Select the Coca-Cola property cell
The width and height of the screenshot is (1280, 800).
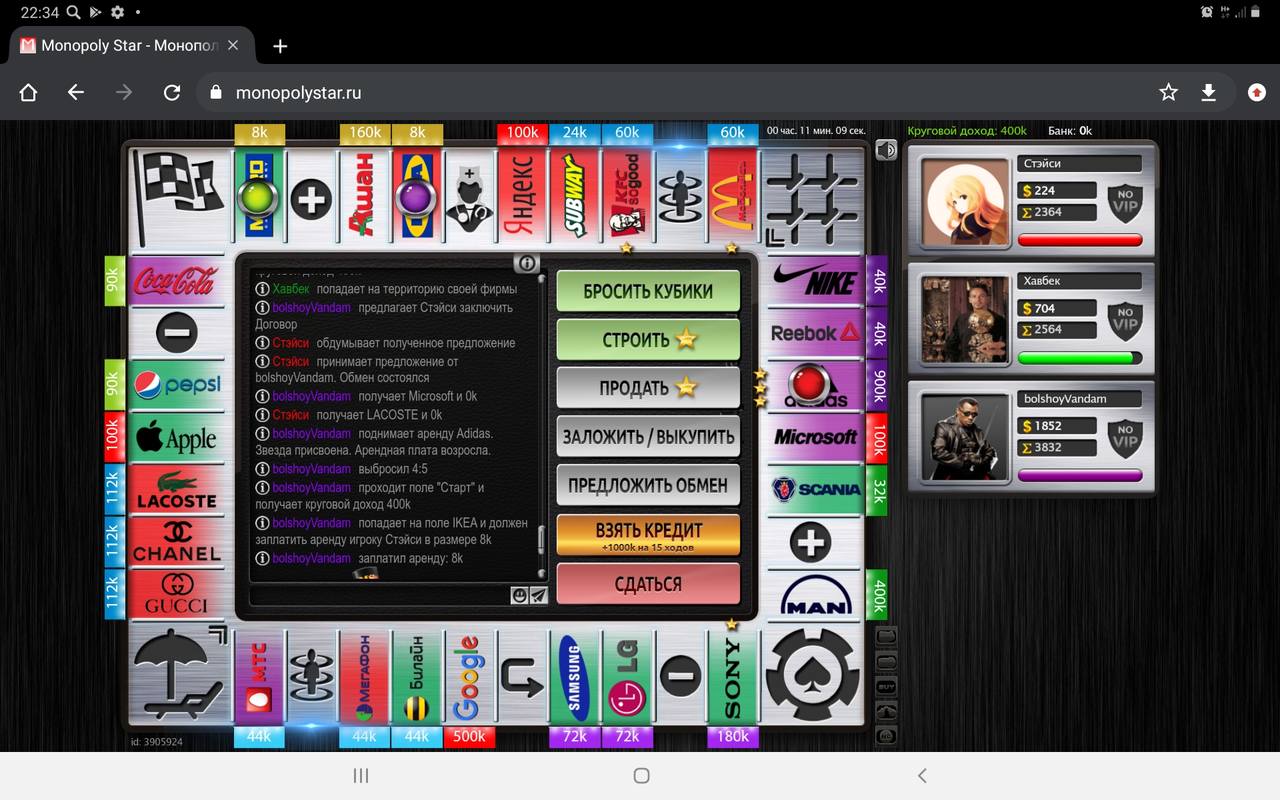pos(177,281)
